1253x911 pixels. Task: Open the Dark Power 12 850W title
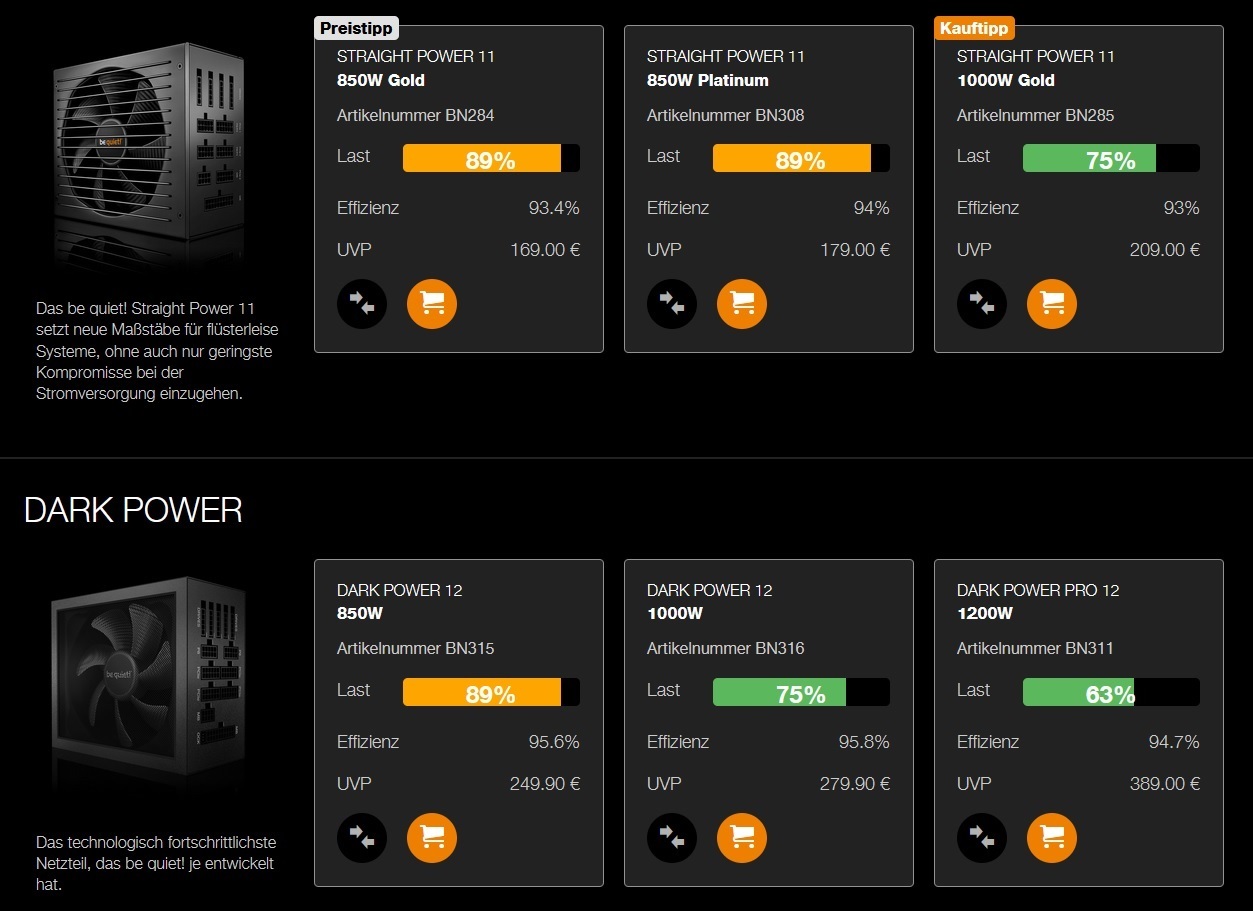[399, 601]
